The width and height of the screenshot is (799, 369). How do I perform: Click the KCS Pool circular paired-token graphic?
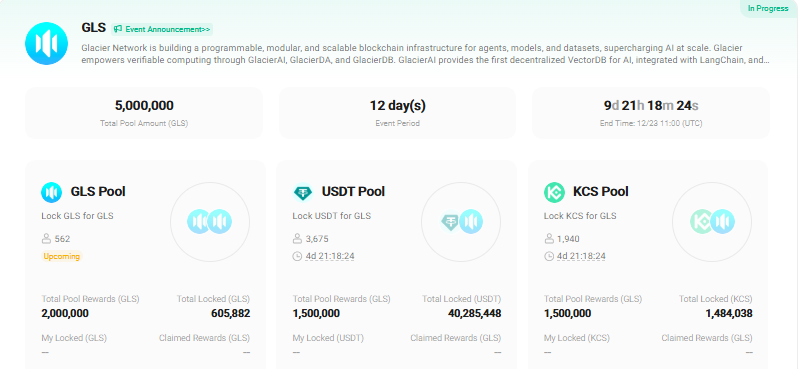coord(712,222)
